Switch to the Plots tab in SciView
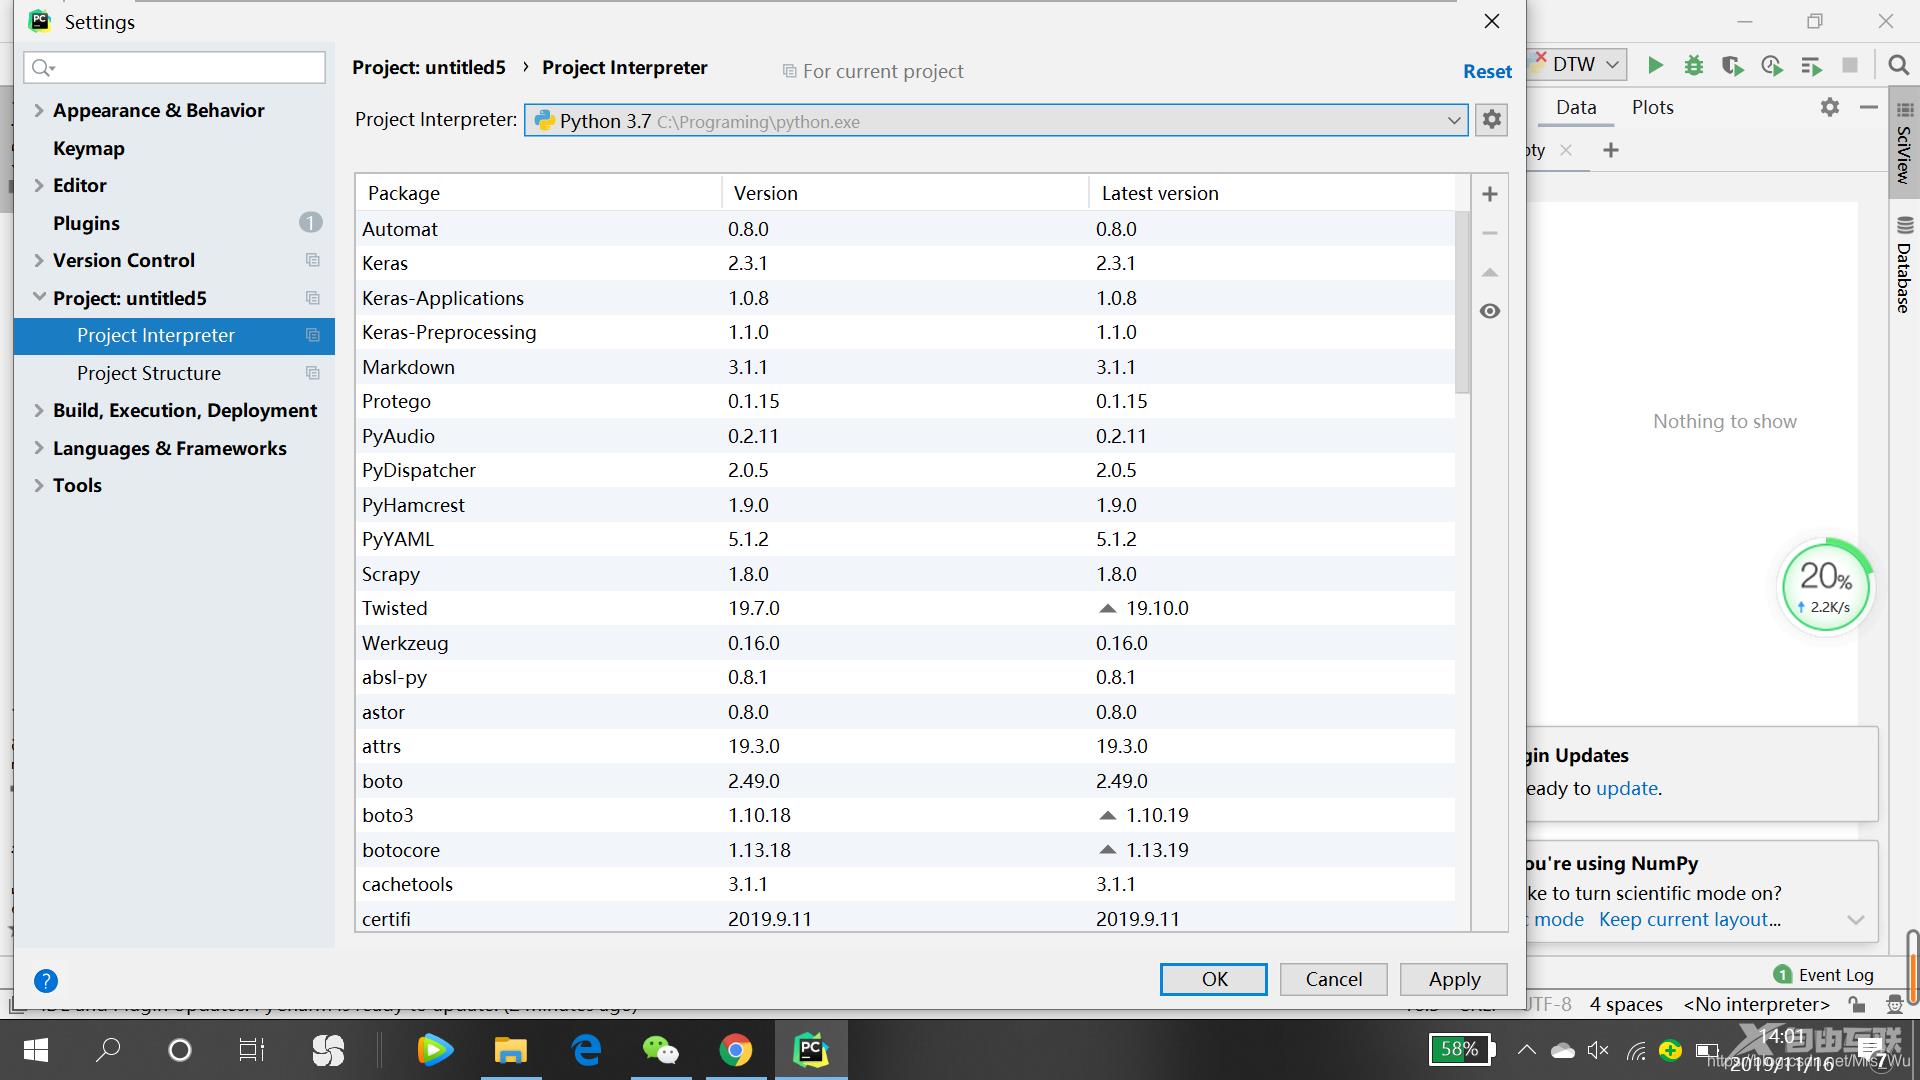The width and height of the screenshot is (1920, 1080). tap(1652, 107)
